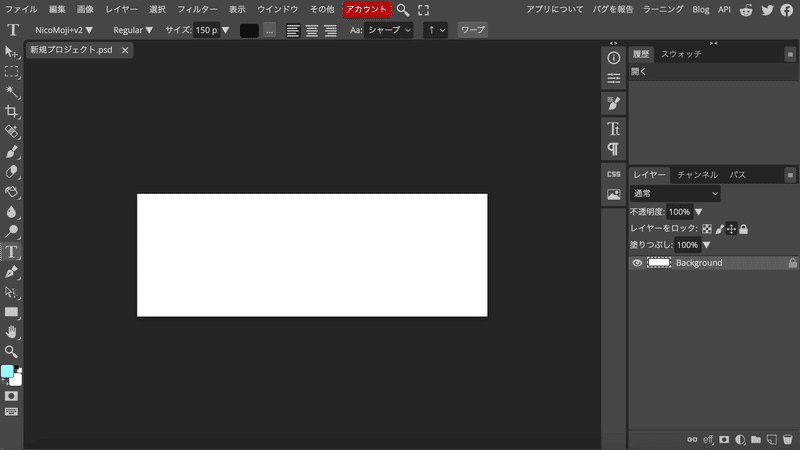Open NicoMoji+v2 font dropdown
The height and width of the screenshot is (450, 800).
(x=64, y=30)
